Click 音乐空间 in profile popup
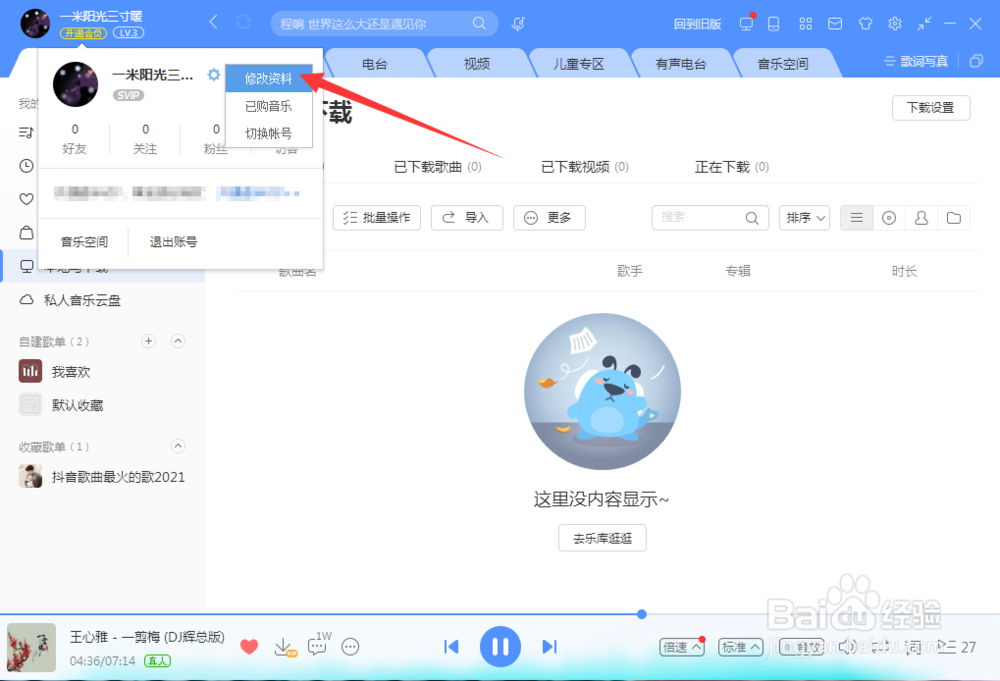The width and height of the screenshot is (1000, 681). (84, 242)
